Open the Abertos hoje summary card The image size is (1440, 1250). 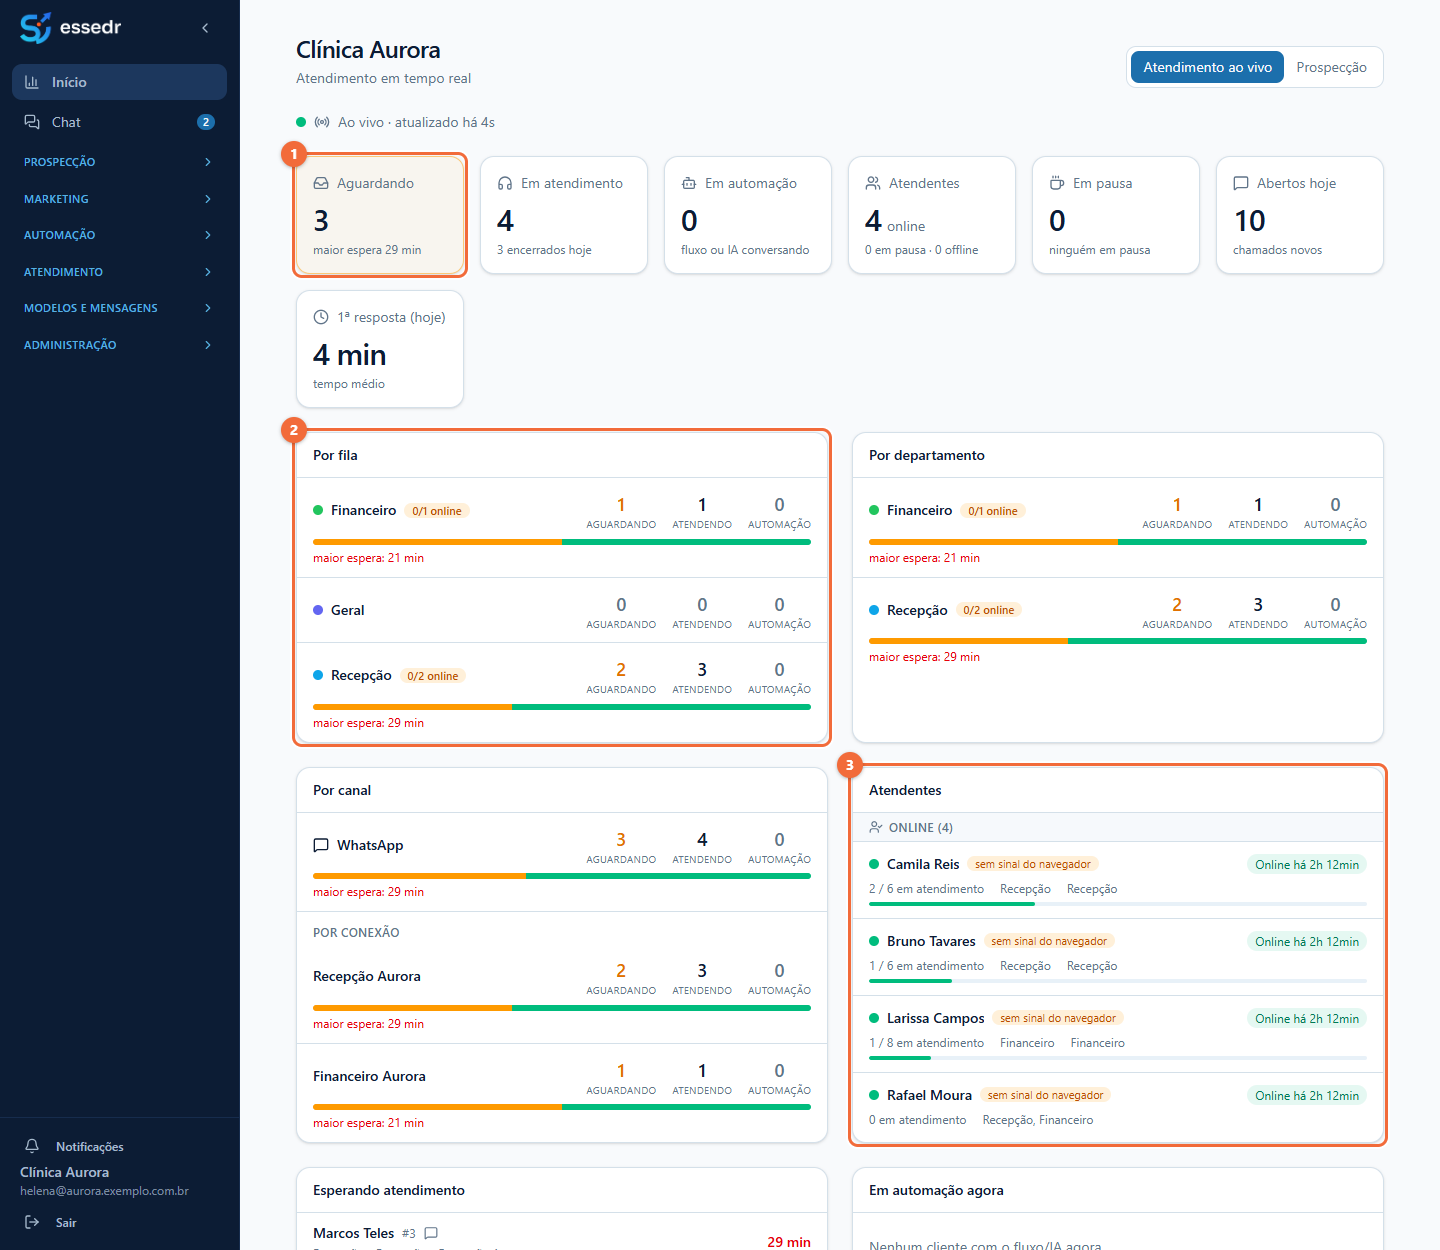pos(1300,215)
